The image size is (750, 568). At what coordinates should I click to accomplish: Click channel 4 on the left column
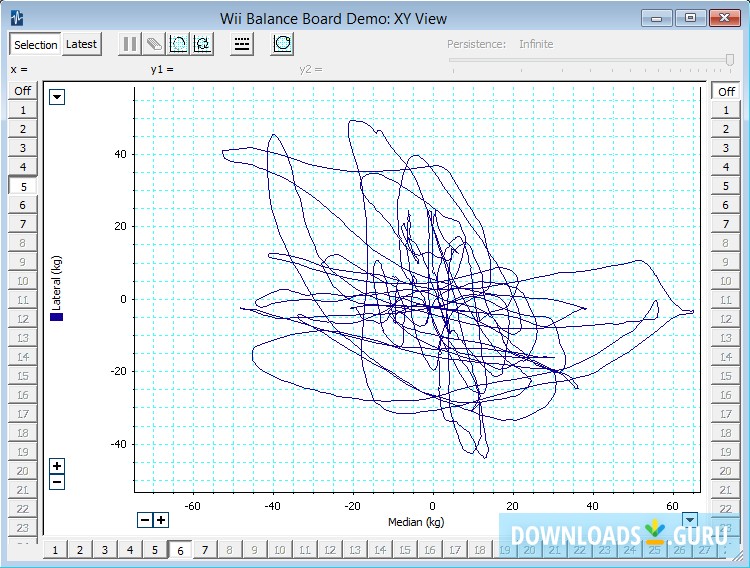pos(22,167)
